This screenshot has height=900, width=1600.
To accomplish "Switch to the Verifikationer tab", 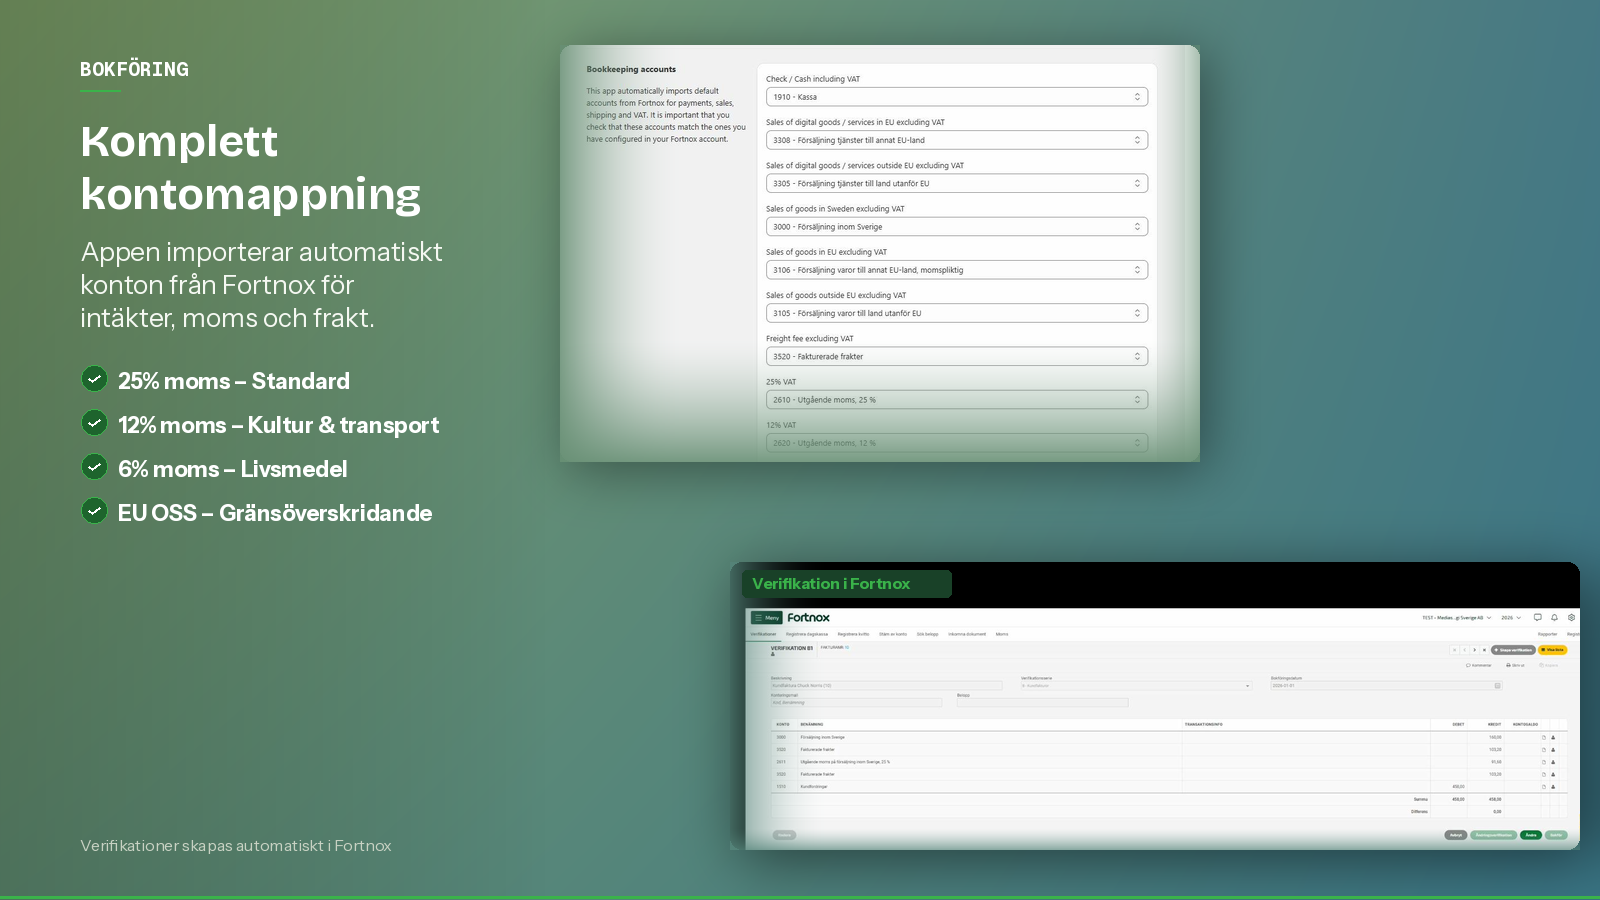I will tap(763, 634).
